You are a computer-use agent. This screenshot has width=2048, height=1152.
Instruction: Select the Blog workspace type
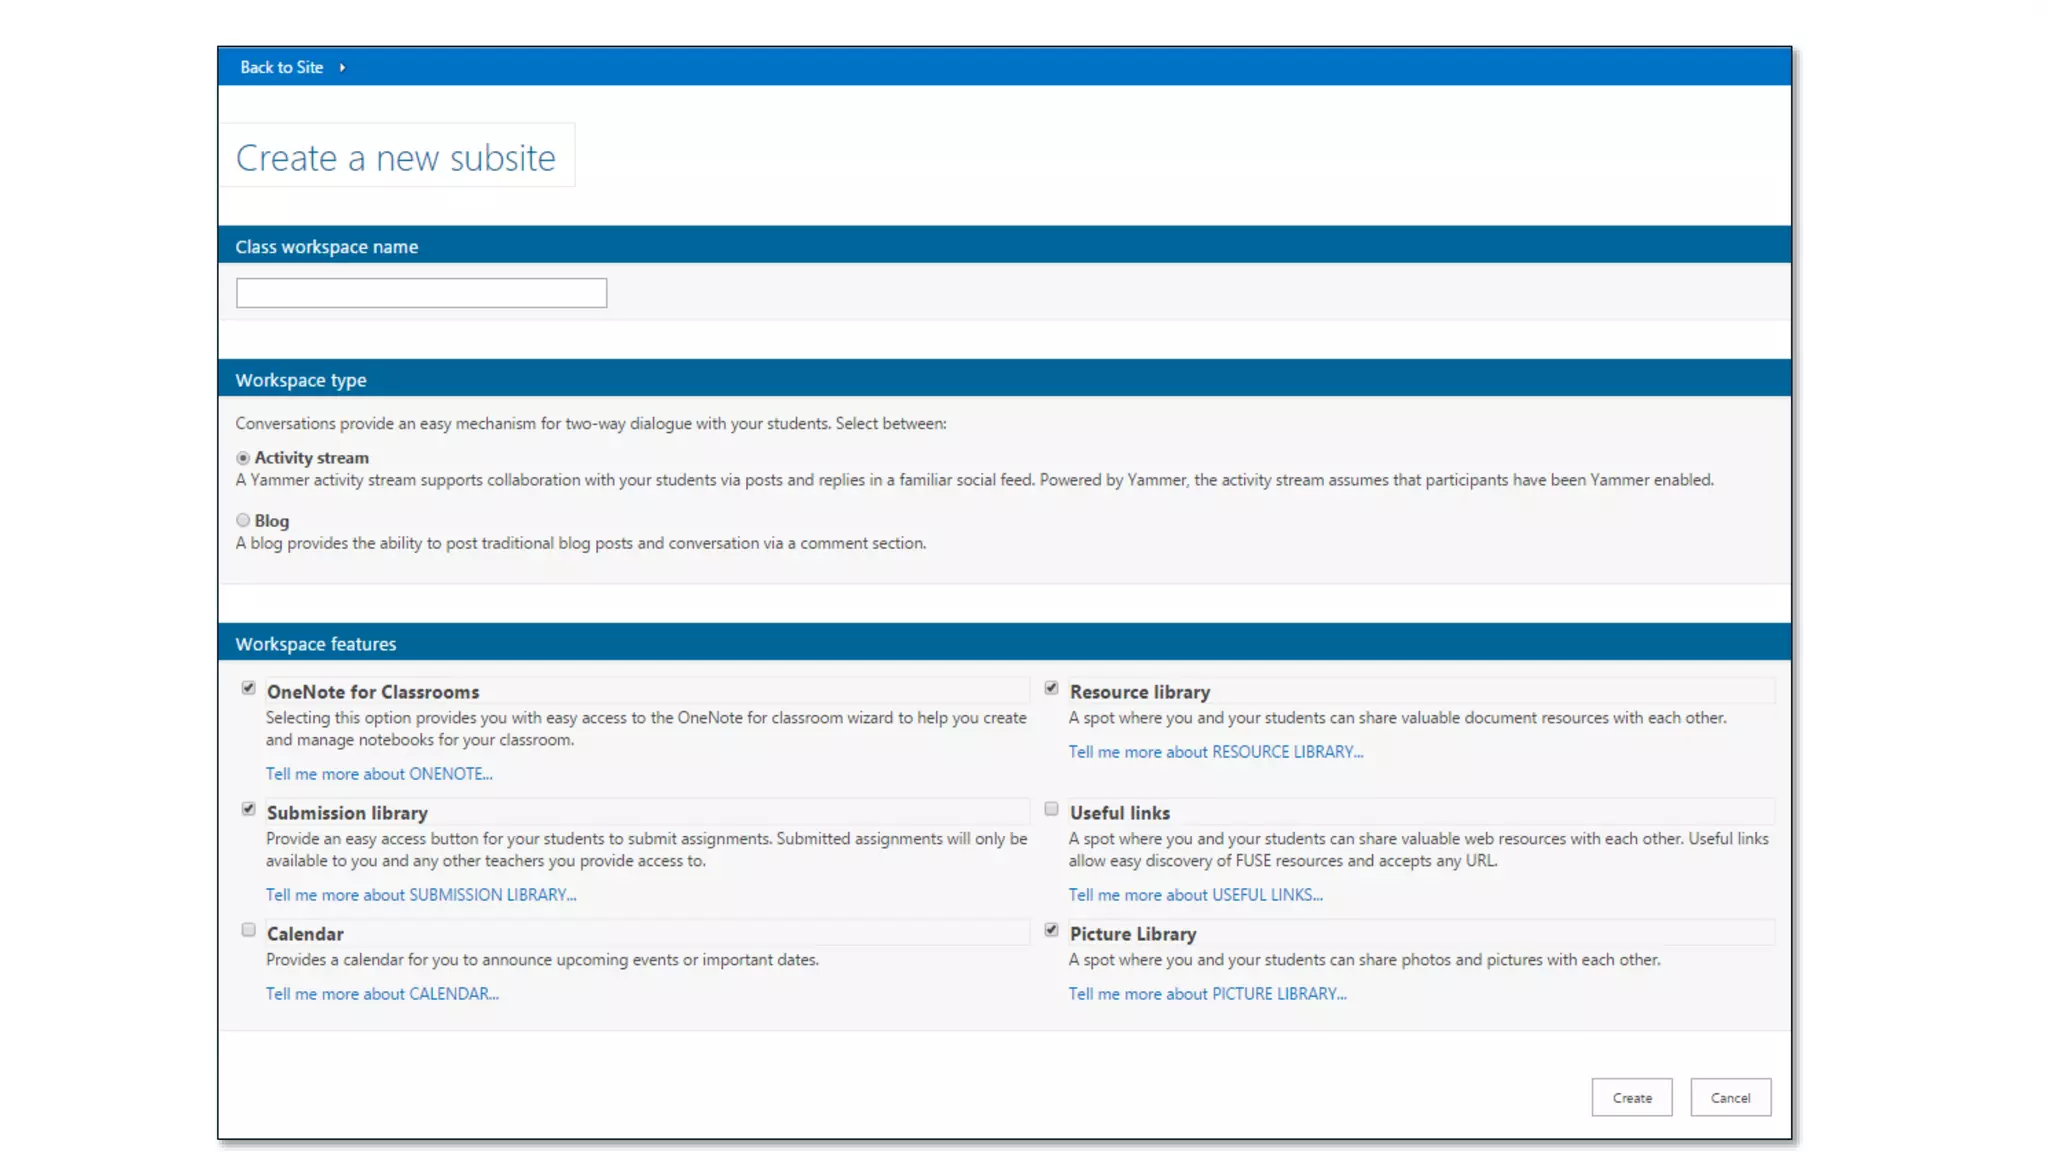point(243,520)
